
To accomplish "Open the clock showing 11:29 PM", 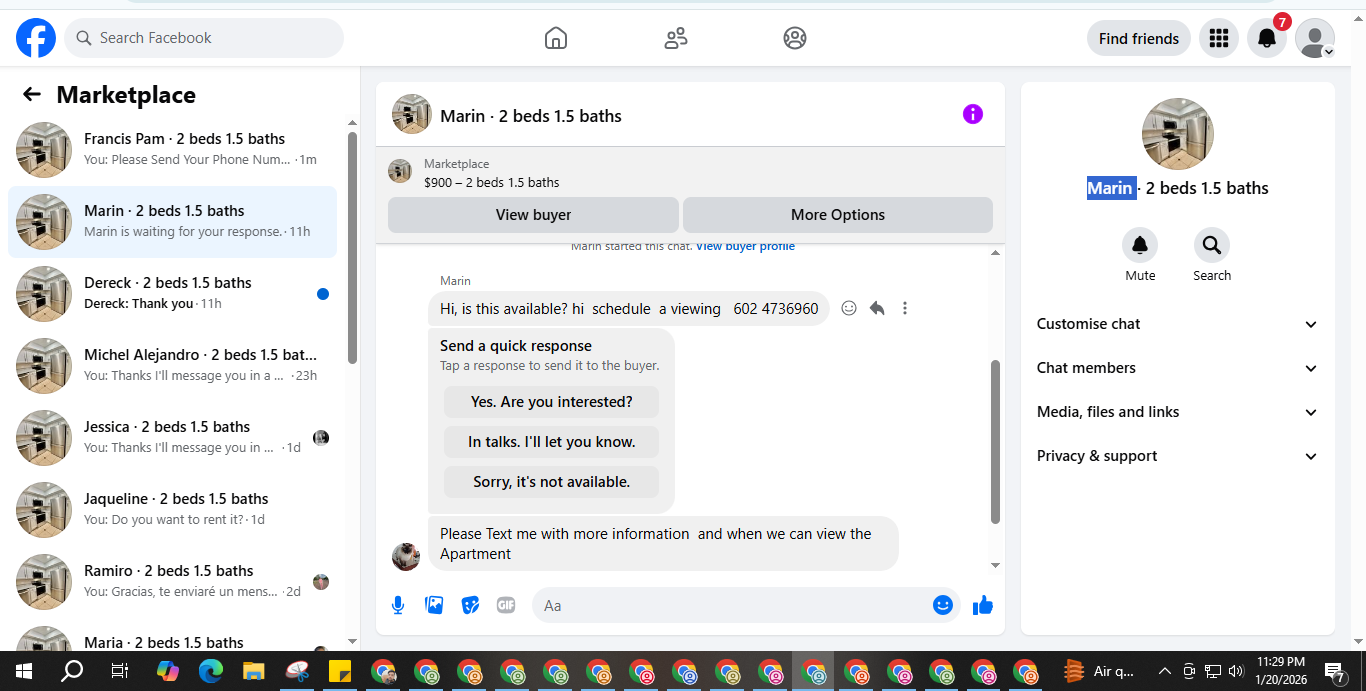I will point(1282,671).
